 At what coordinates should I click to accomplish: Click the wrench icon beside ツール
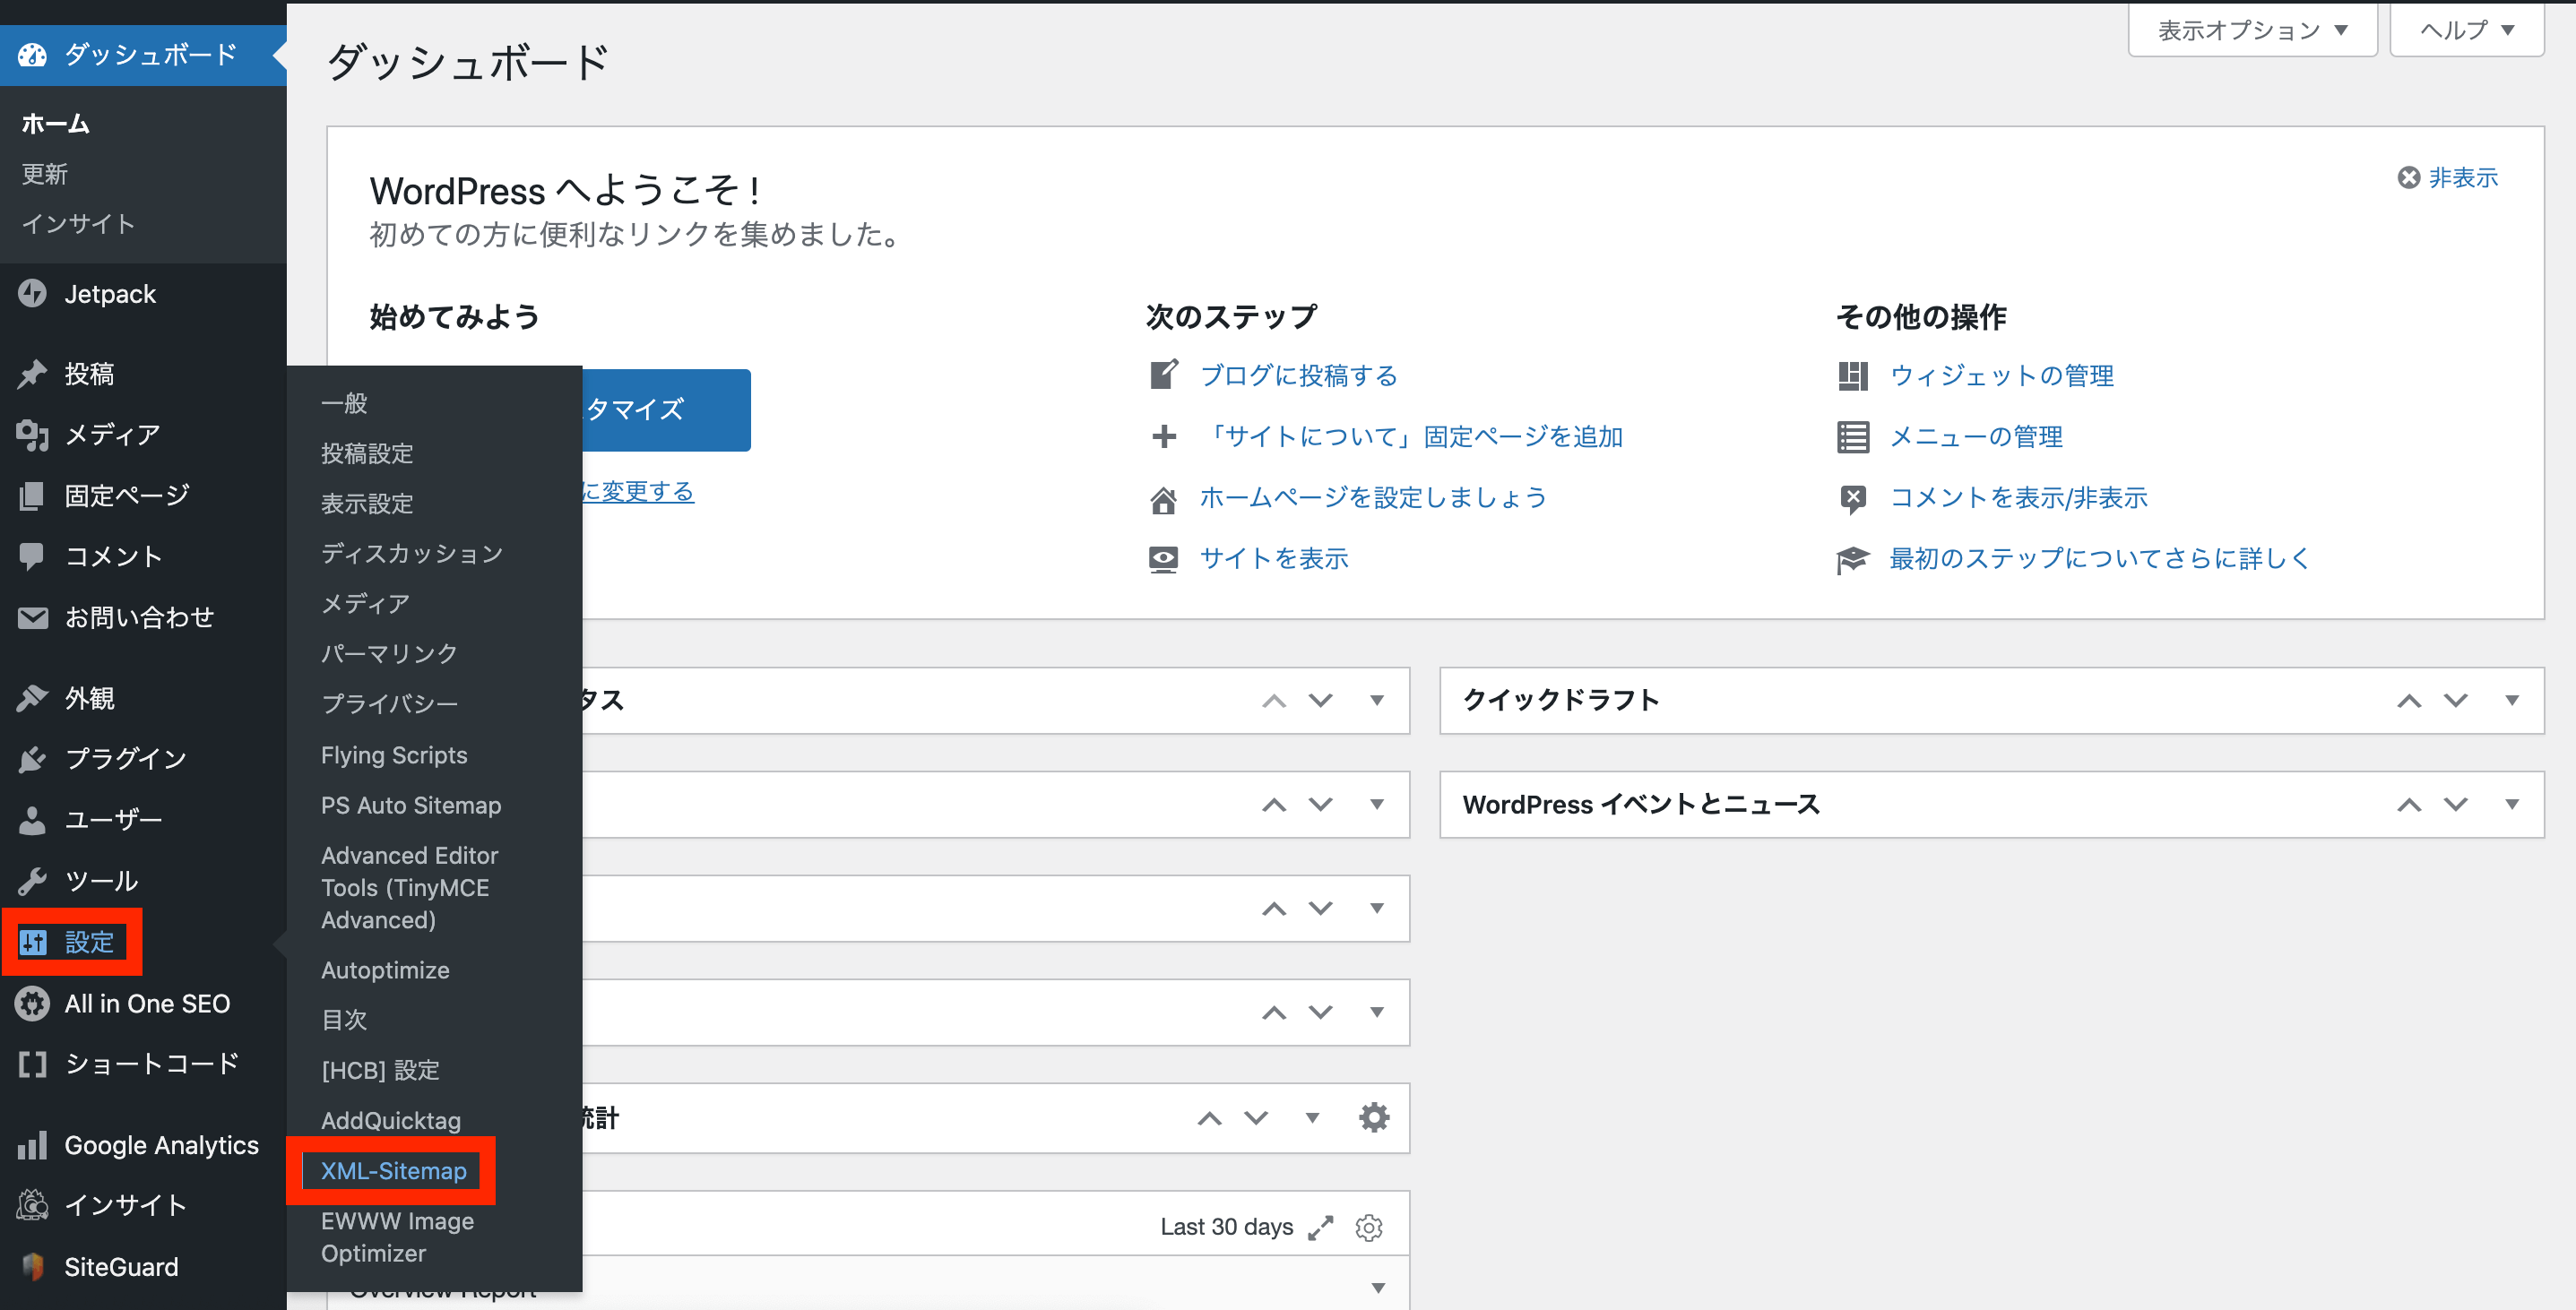coord(32,881)
